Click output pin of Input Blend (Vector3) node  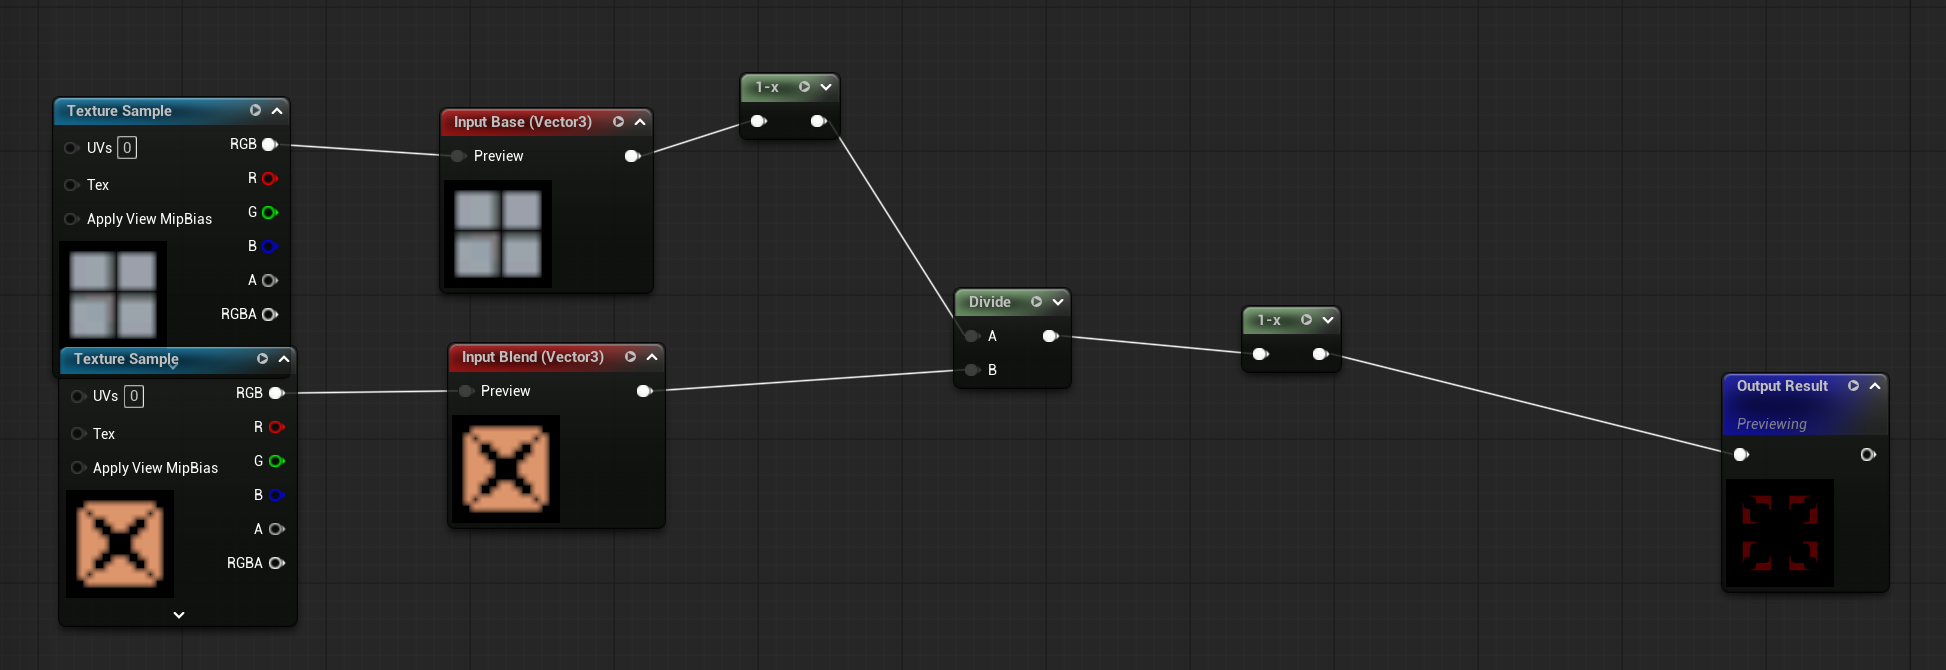click(644, 391)
